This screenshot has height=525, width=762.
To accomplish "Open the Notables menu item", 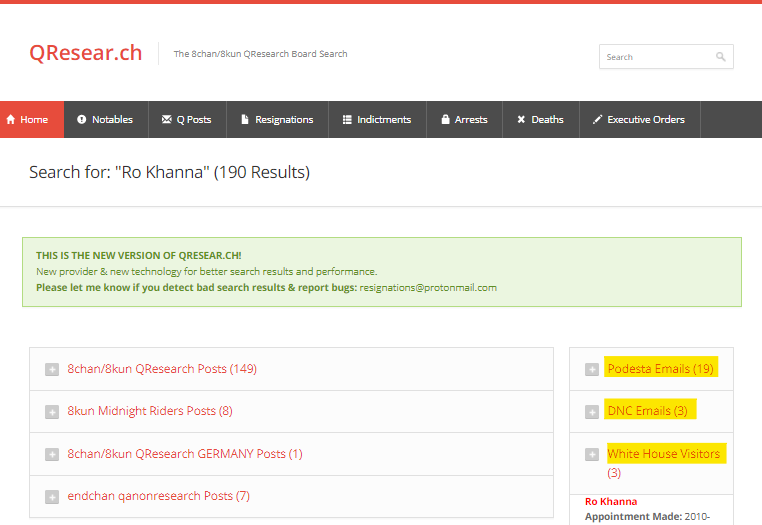I will (106, 120).
